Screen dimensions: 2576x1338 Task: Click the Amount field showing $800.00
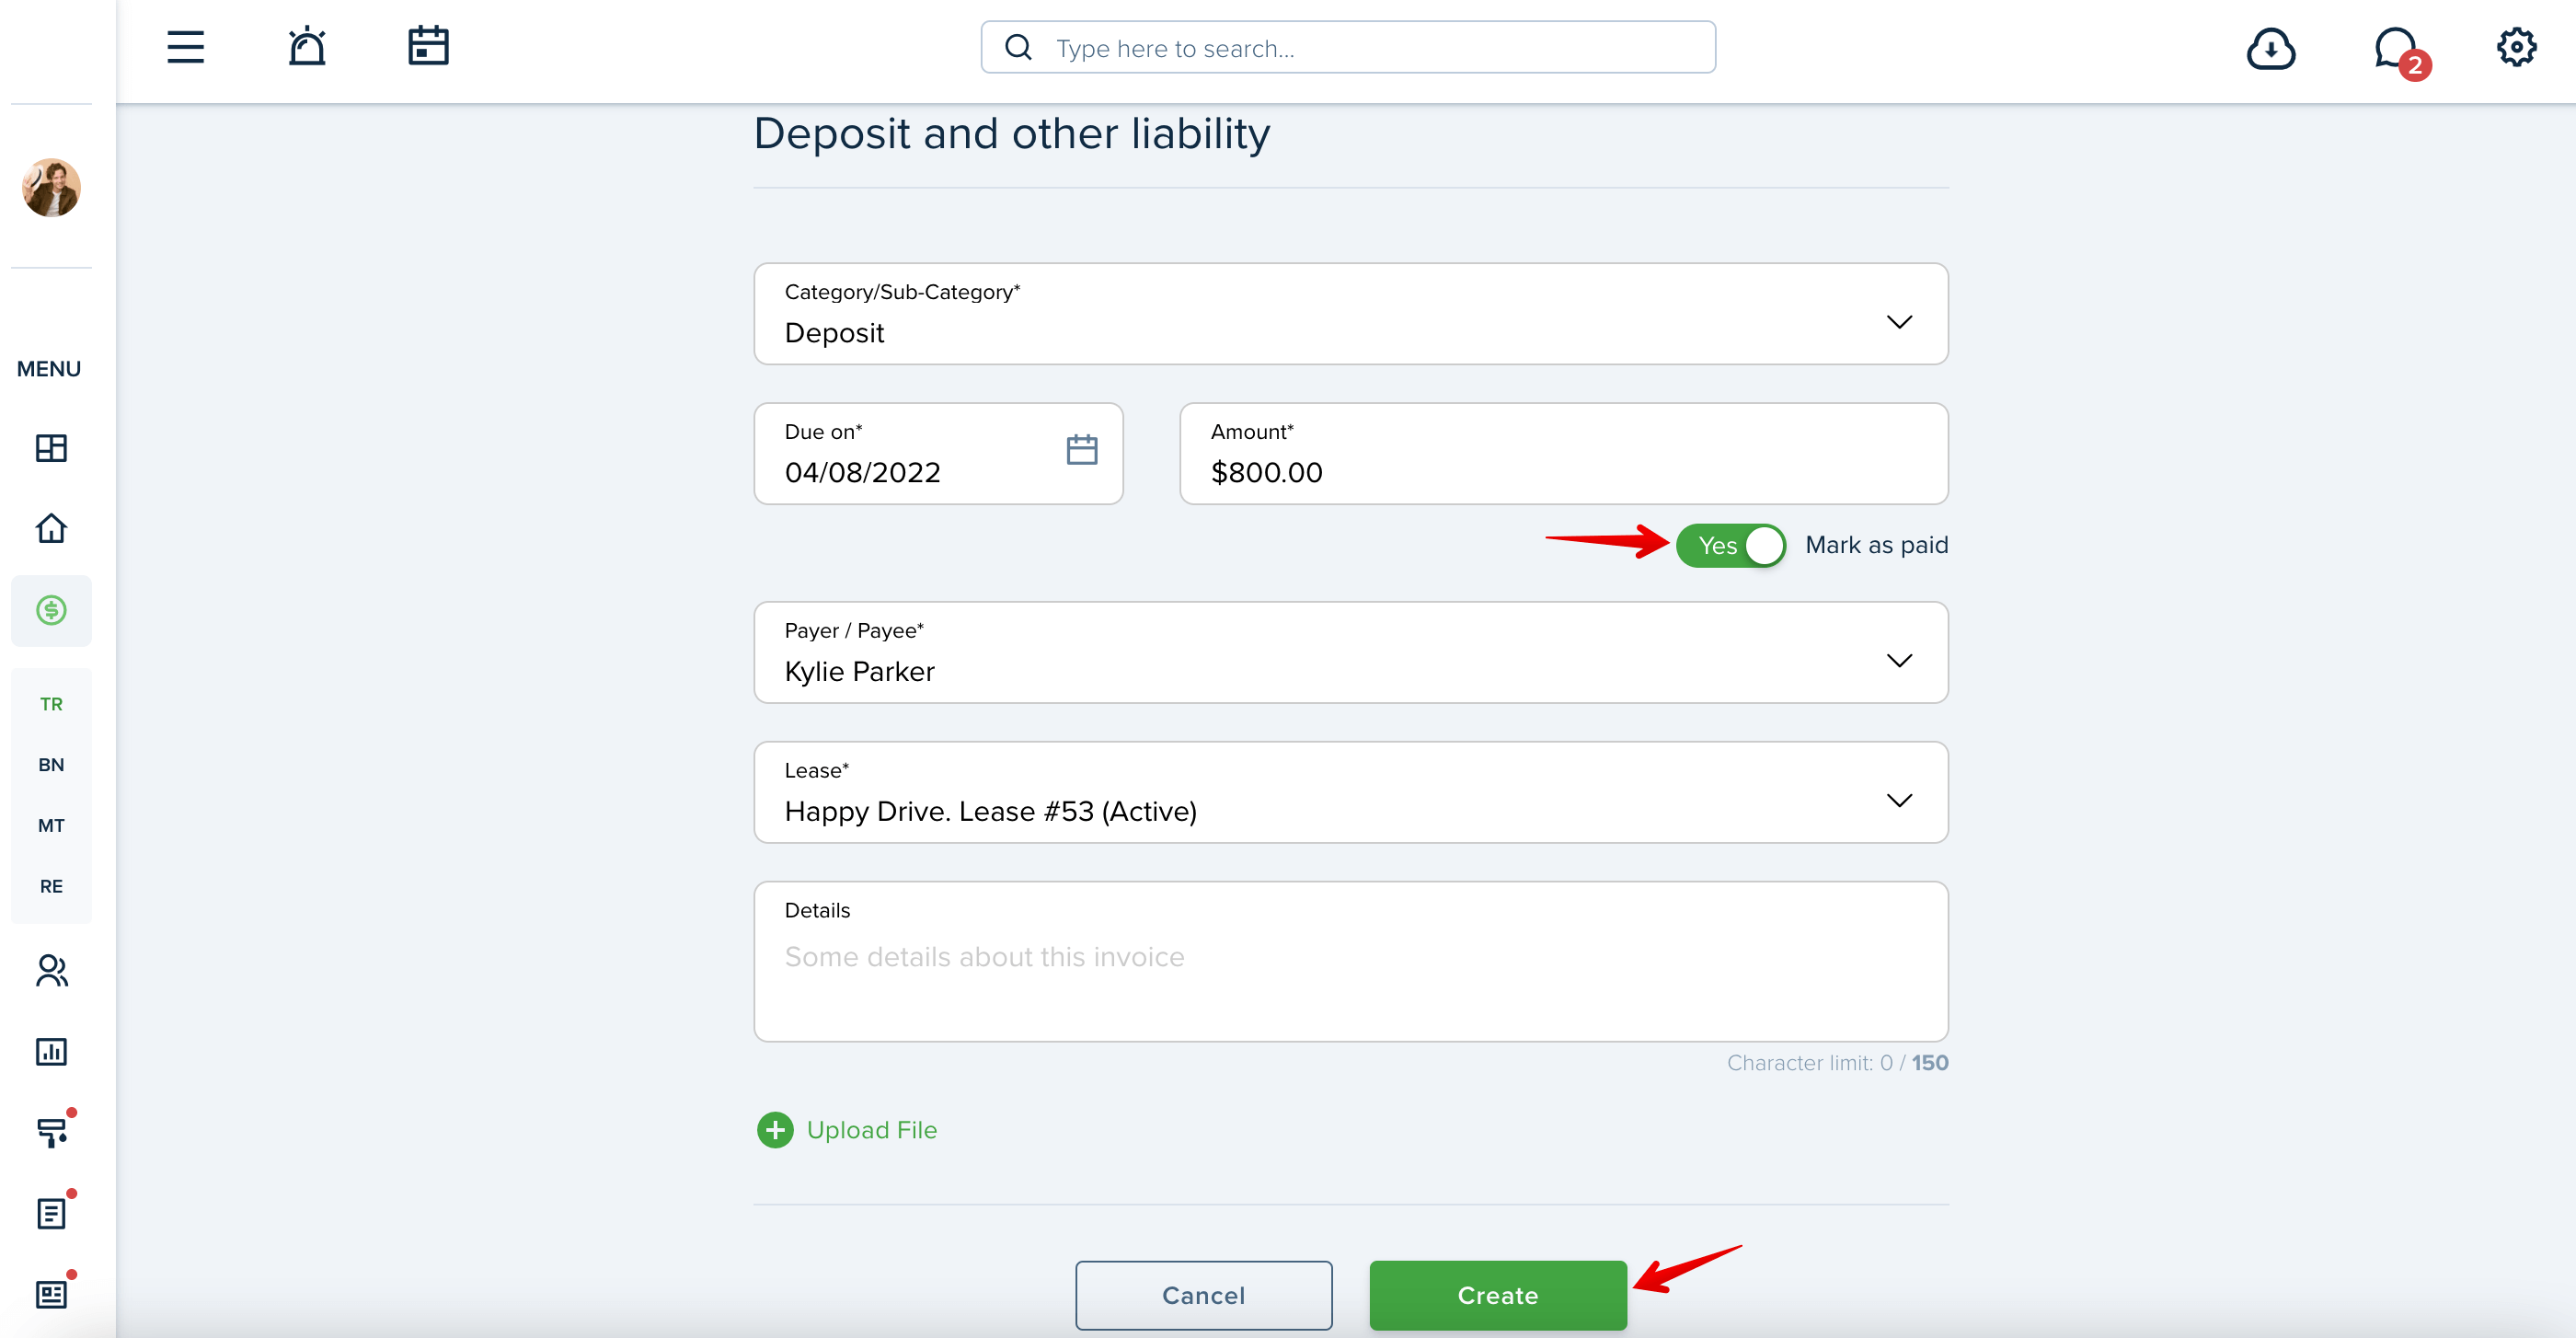pyautogui.click(x=1563, y=454)
